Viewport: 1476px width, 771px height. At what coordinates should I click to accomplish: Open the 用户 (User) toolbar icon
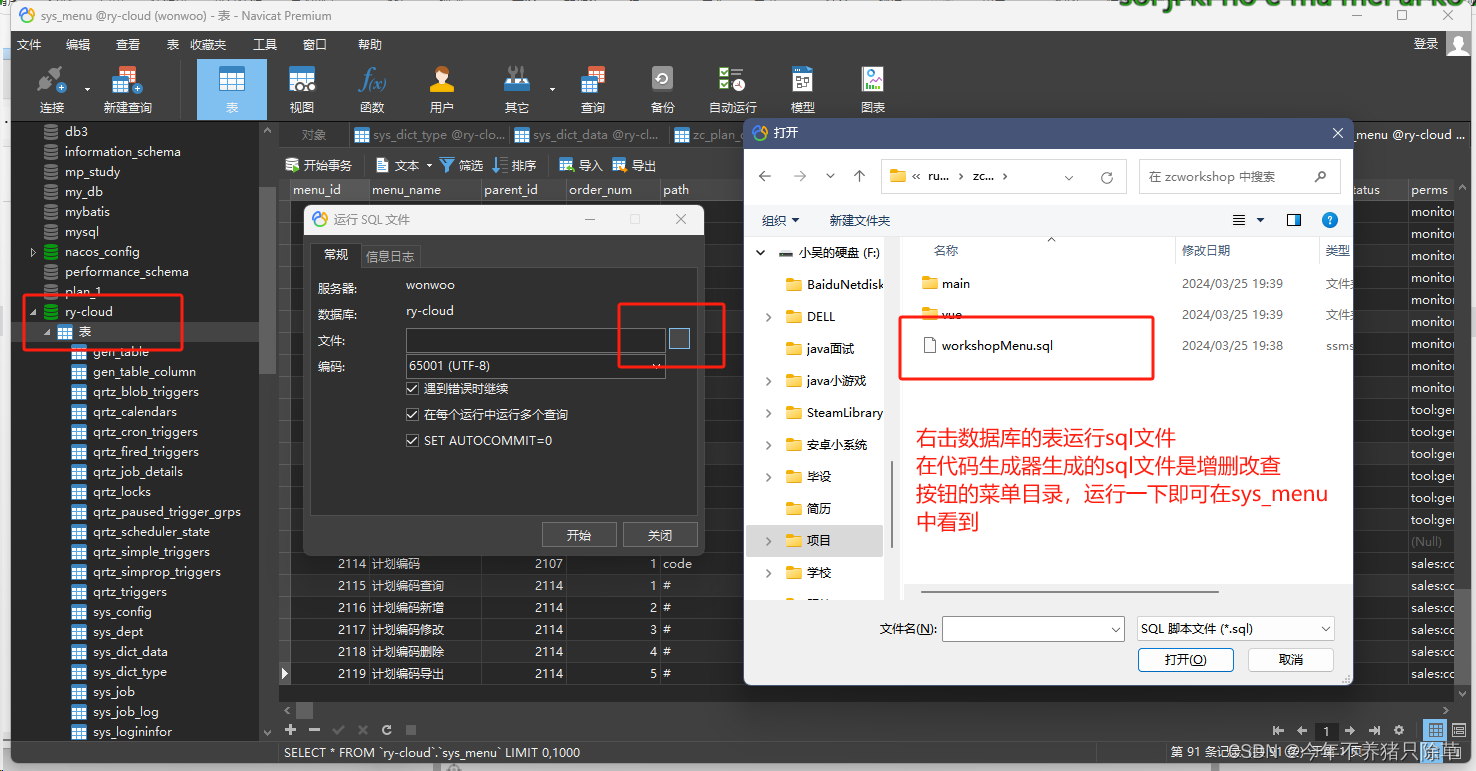(x=441, y=89)
